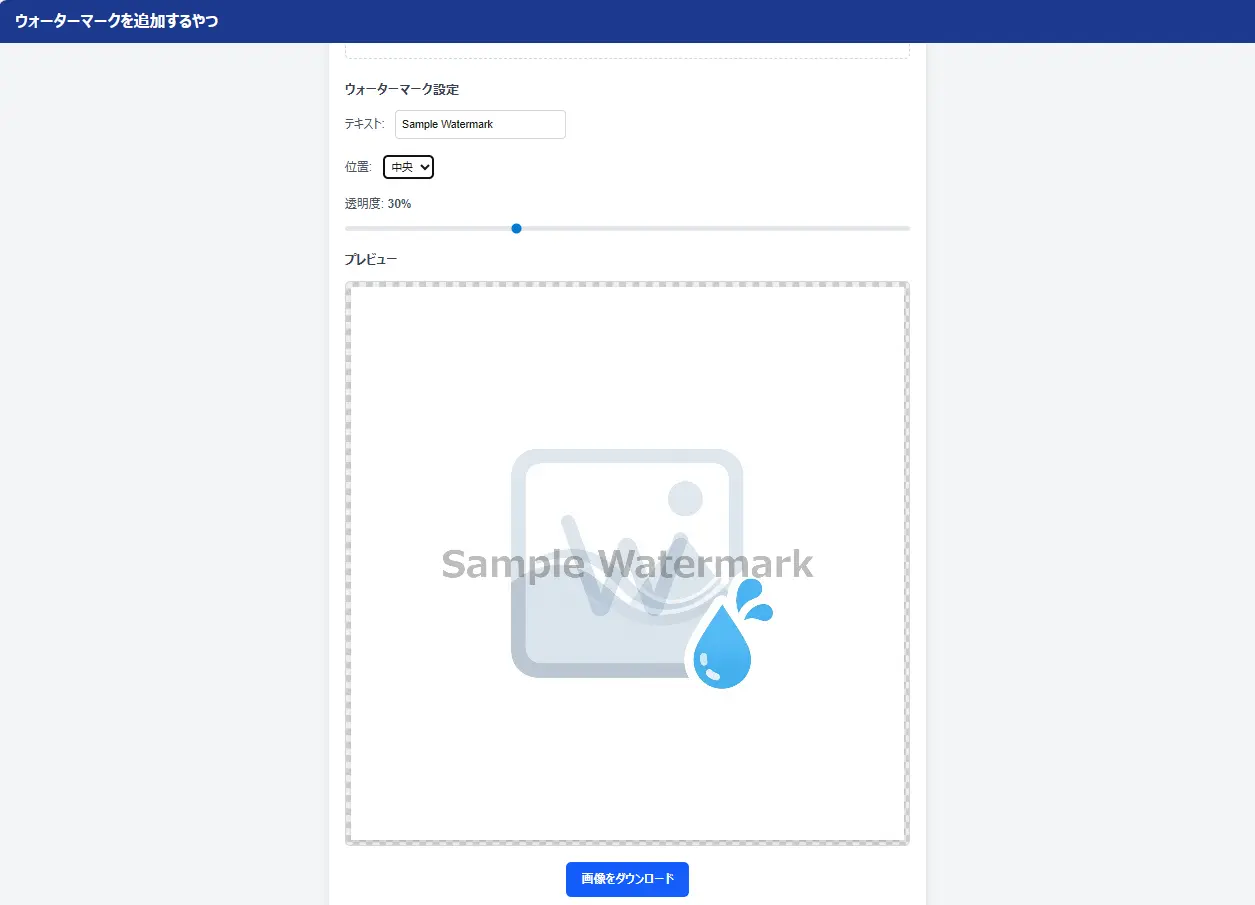Screen dimensions: 1255x905
Task: Click the ウォーターマーク設定 section heading
Action: (x=401, y=89)
